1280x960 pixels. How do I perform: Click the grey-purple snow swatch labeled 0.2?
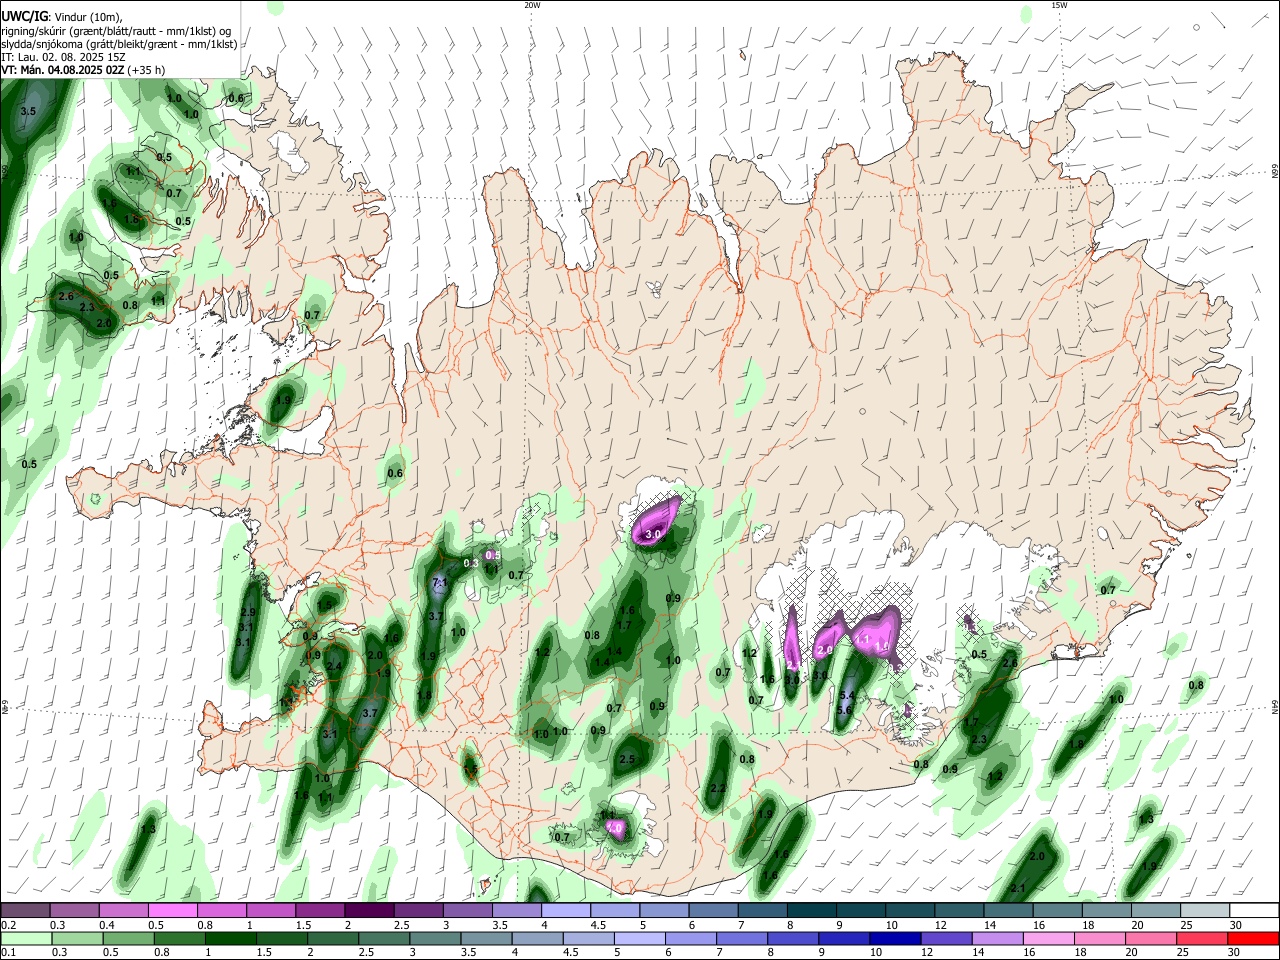pos(26,910)
